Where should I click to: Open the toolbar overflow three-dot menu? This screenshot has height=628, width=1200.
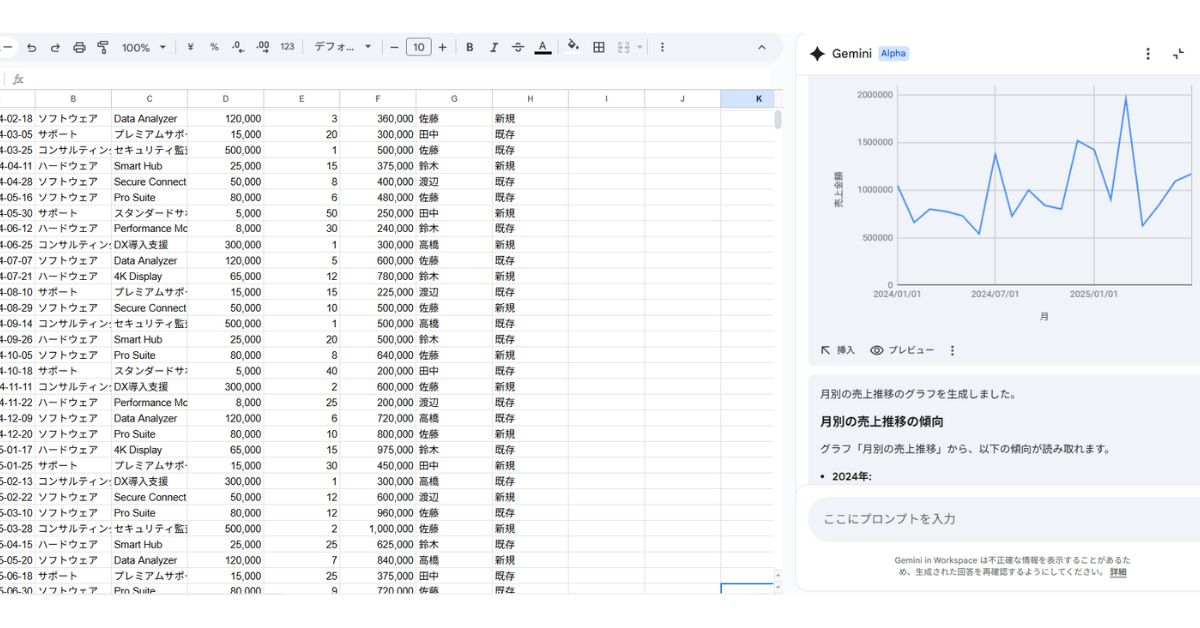tap(662, 47)
